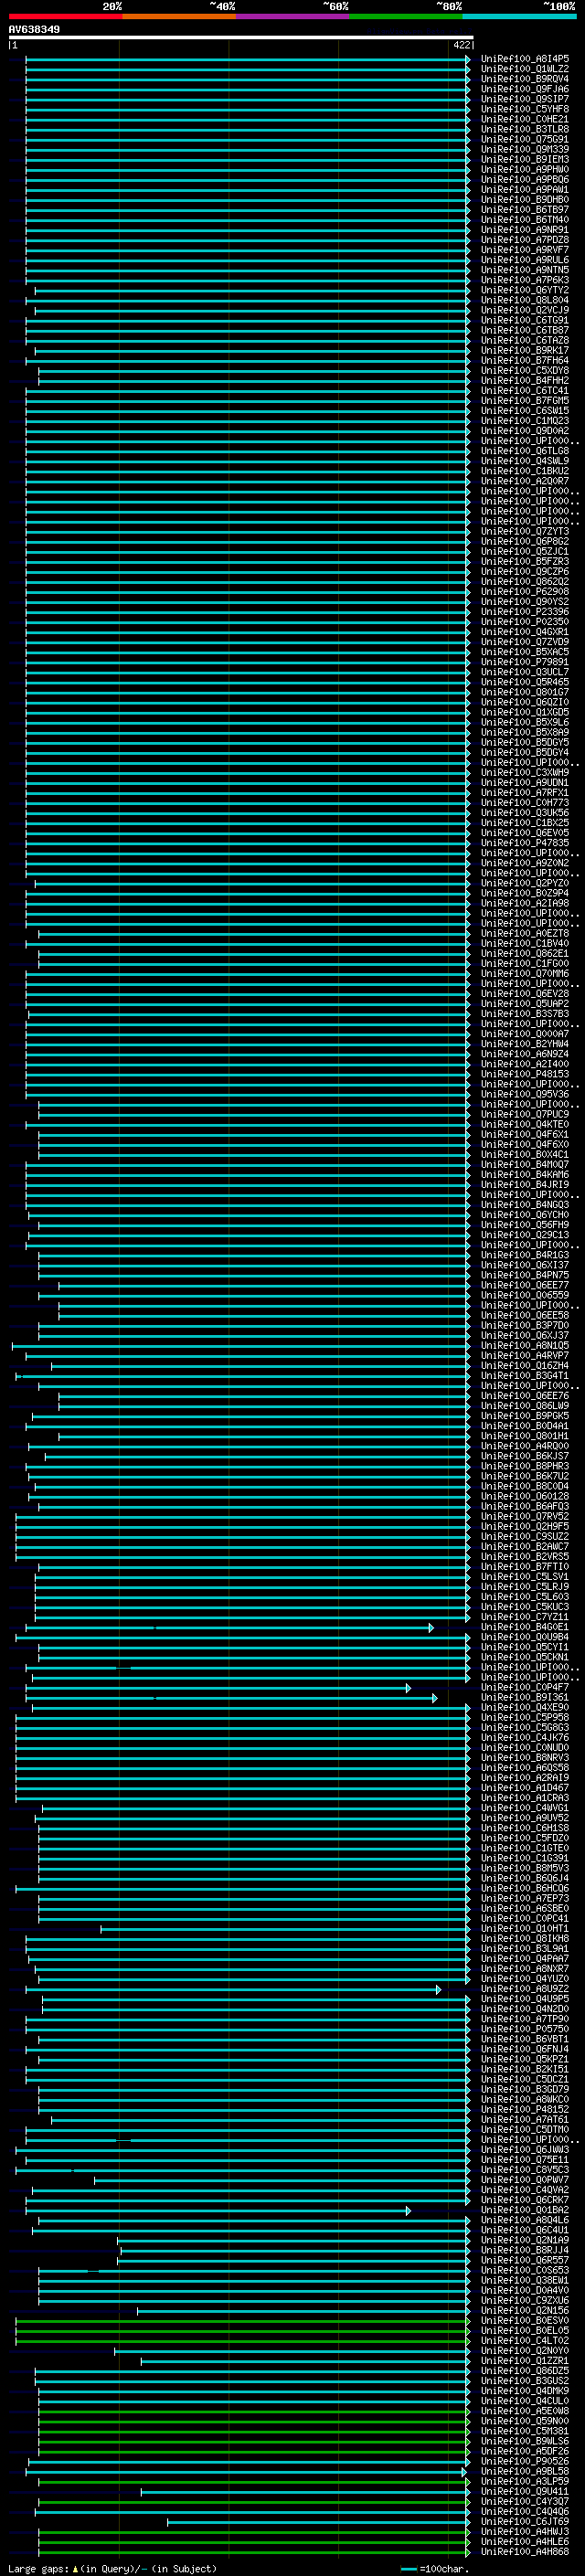
Task: Click the green alignment bar for B0EL05
Action: click(243, 2331)
